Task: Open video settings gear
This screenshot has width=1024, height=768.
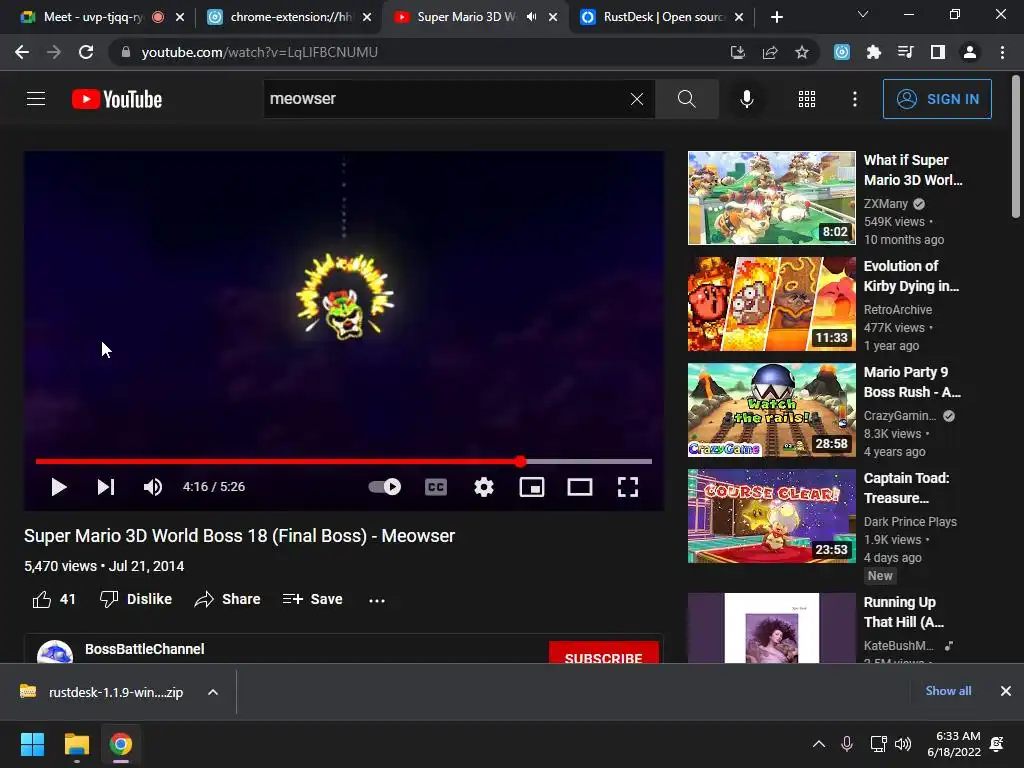Action: click(484, 487)
